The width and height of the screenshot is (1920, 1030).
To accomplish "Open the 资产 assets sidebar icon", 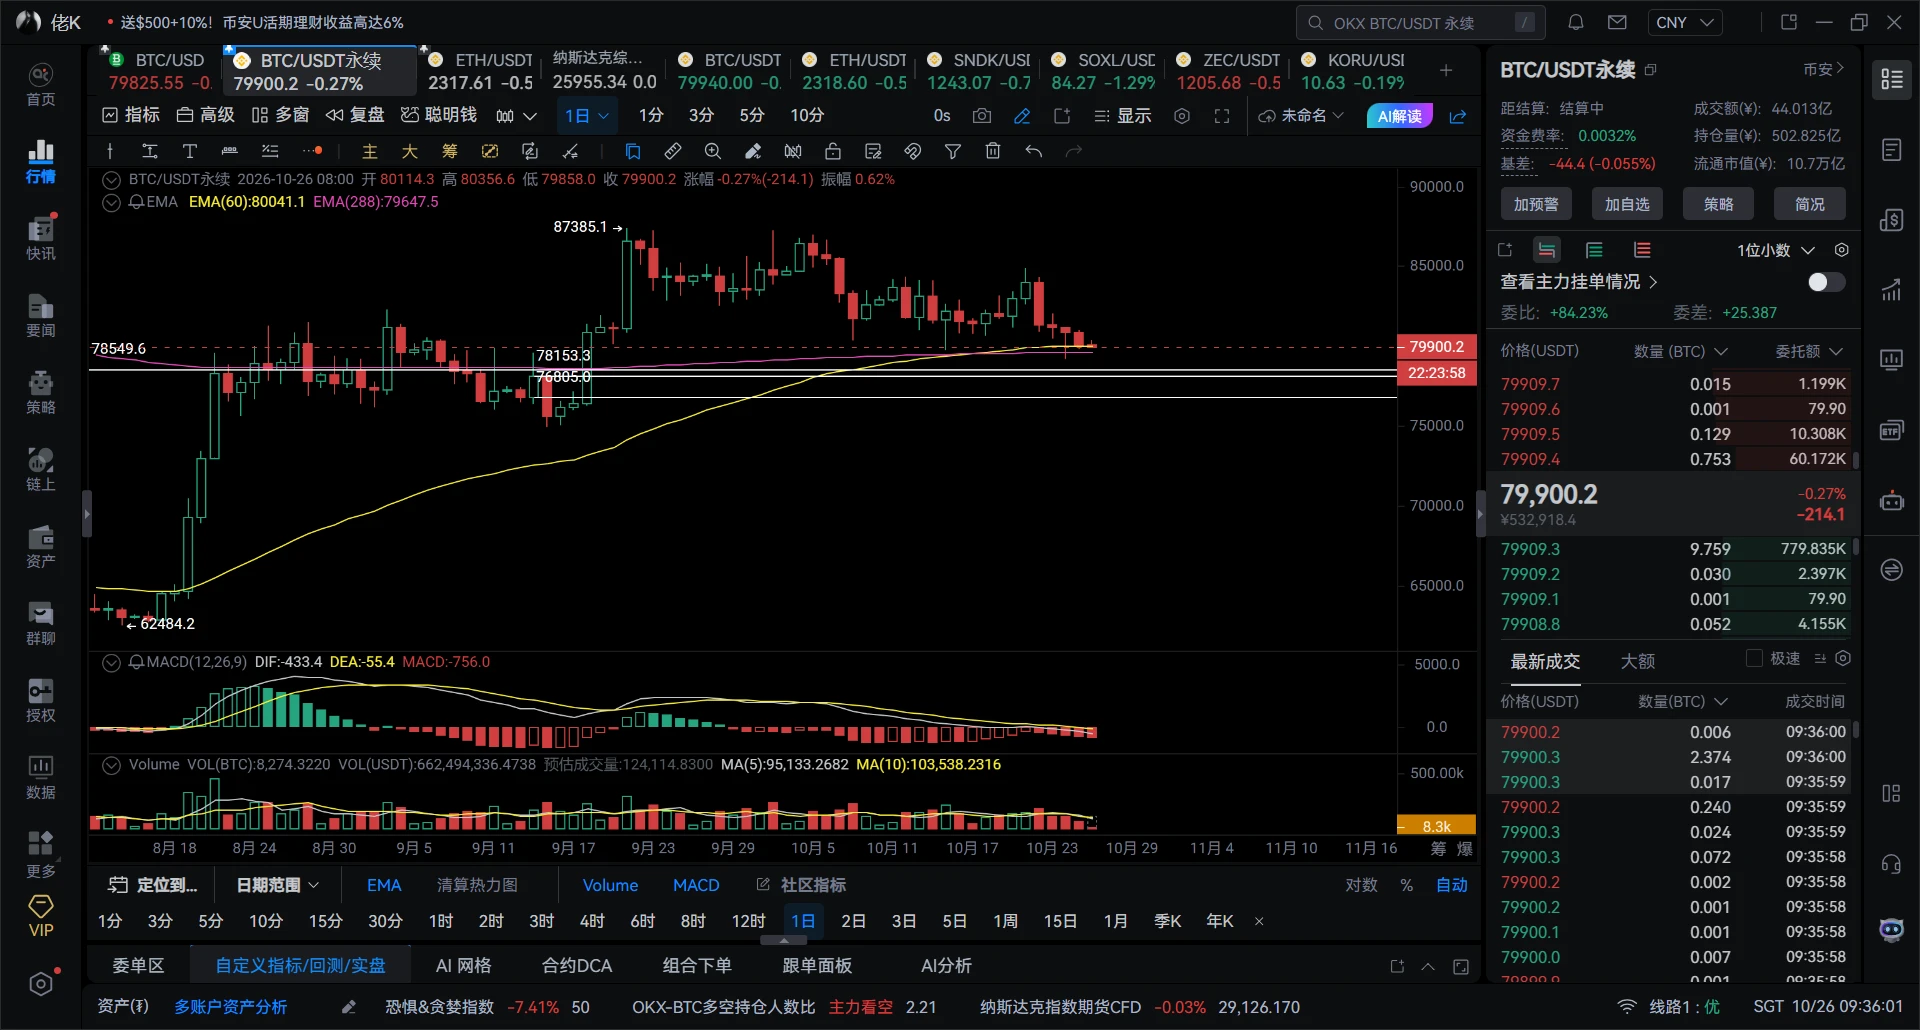I will [40, 546].
